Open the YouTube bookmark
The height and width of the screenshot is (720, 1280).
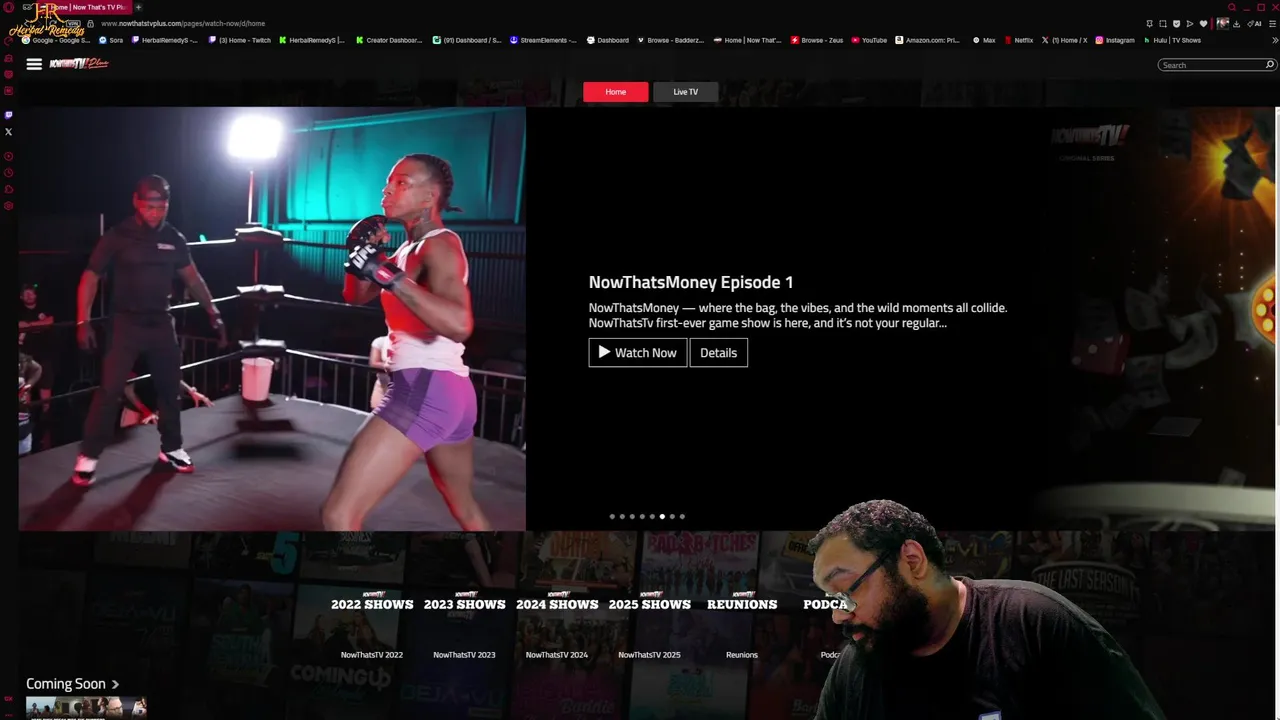tap(869, 40)
